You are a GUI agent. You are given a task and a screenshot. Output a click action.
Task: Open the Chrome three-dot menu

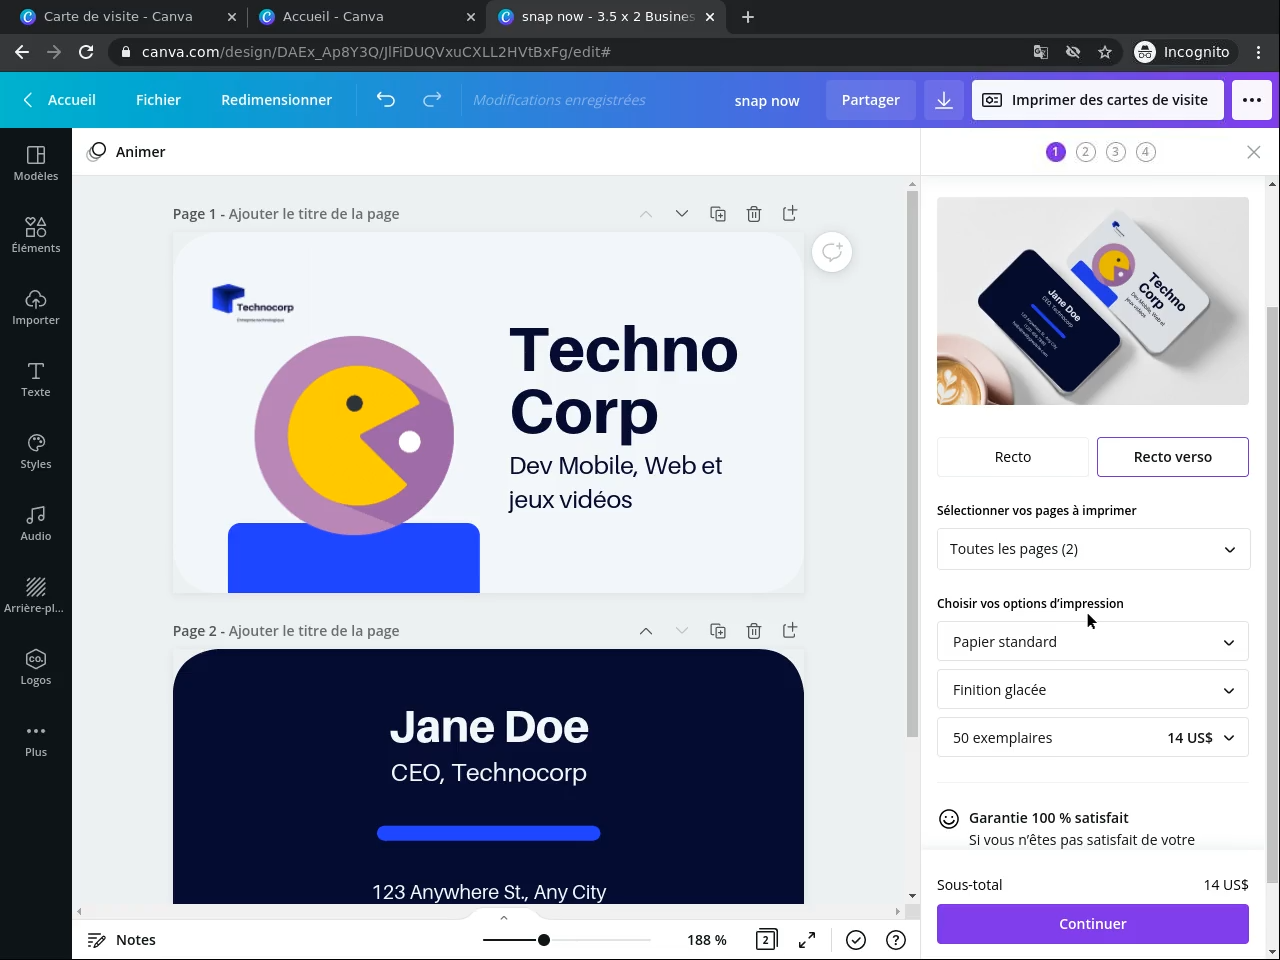(1260, 52)
